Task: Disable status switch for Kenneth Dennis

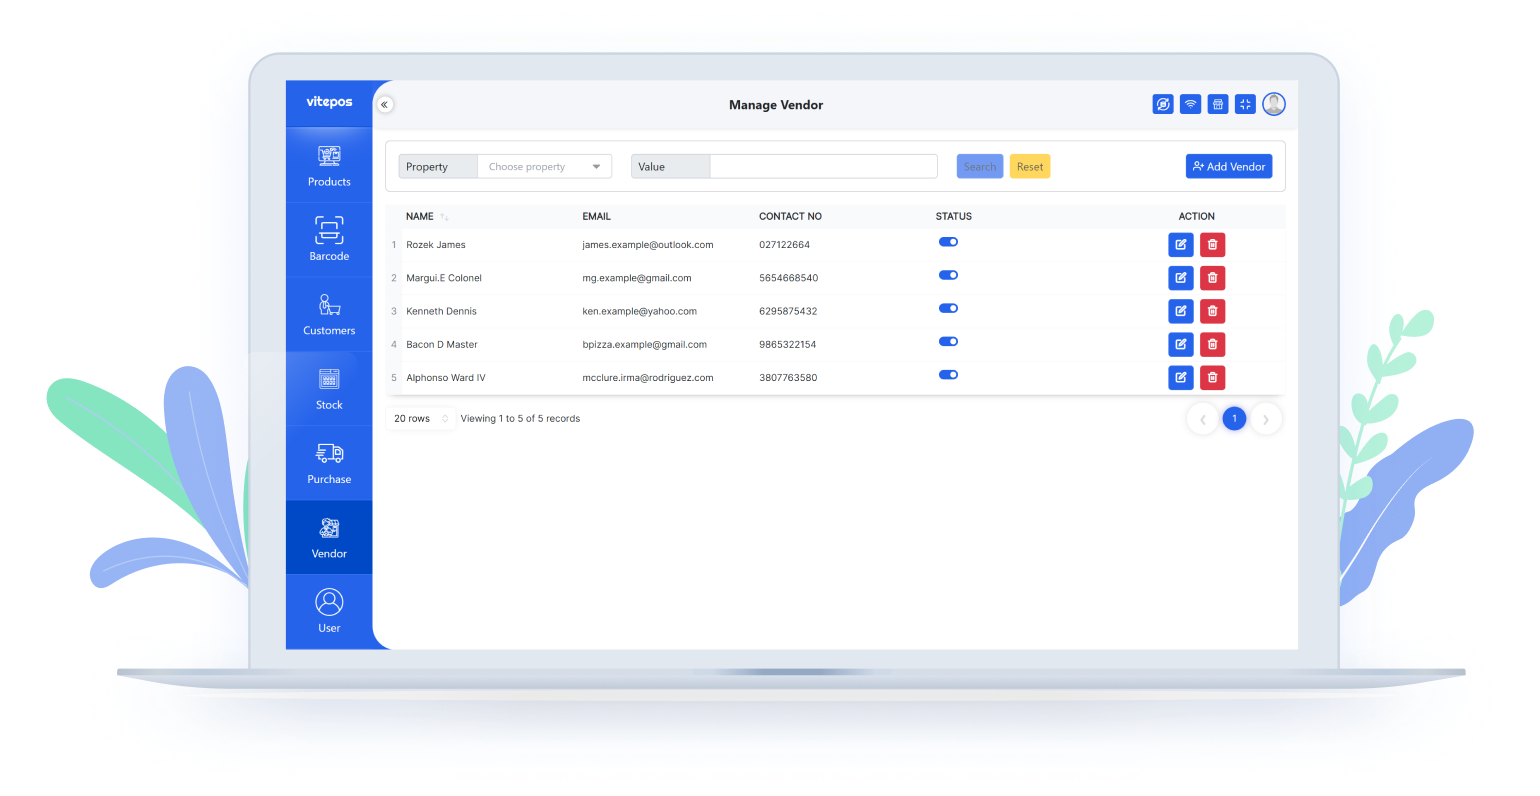Action: tap(948, 308)
